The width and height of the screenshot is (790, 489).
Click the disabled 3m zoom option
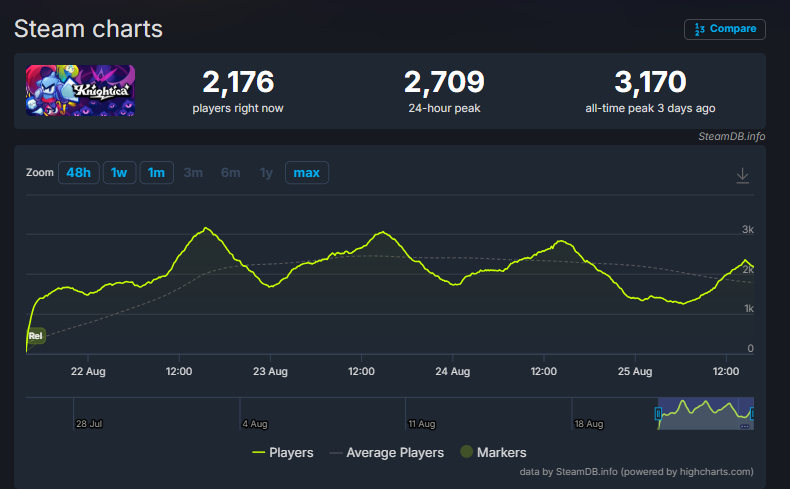point(193,173)
